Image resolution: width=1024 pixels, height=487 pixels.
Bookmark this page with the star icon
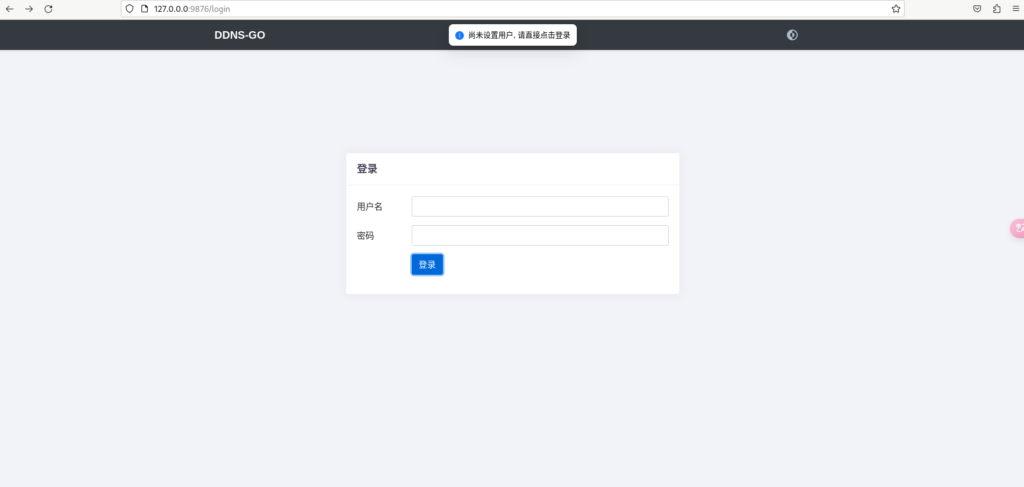[896, 8]
